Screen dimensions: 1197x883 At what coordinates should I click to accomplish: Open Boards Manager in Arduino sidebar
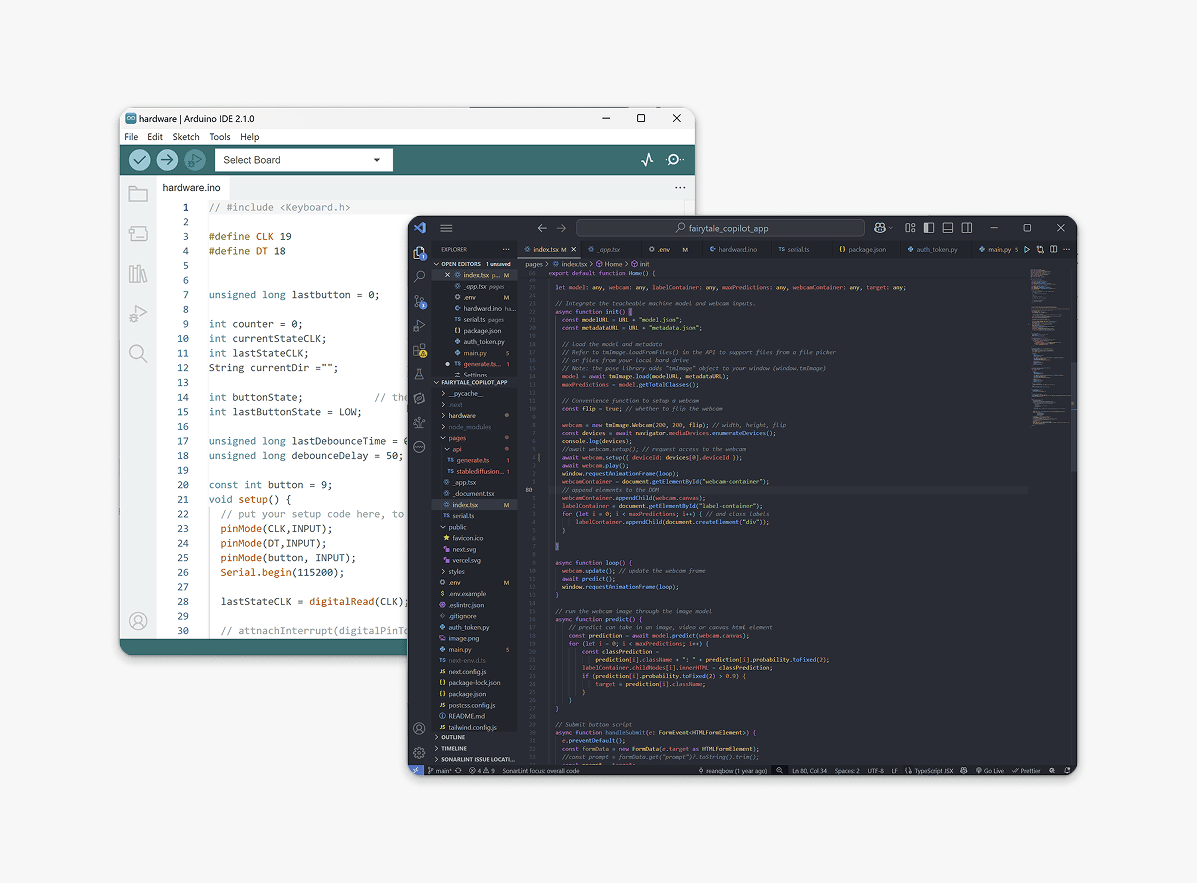138,234
